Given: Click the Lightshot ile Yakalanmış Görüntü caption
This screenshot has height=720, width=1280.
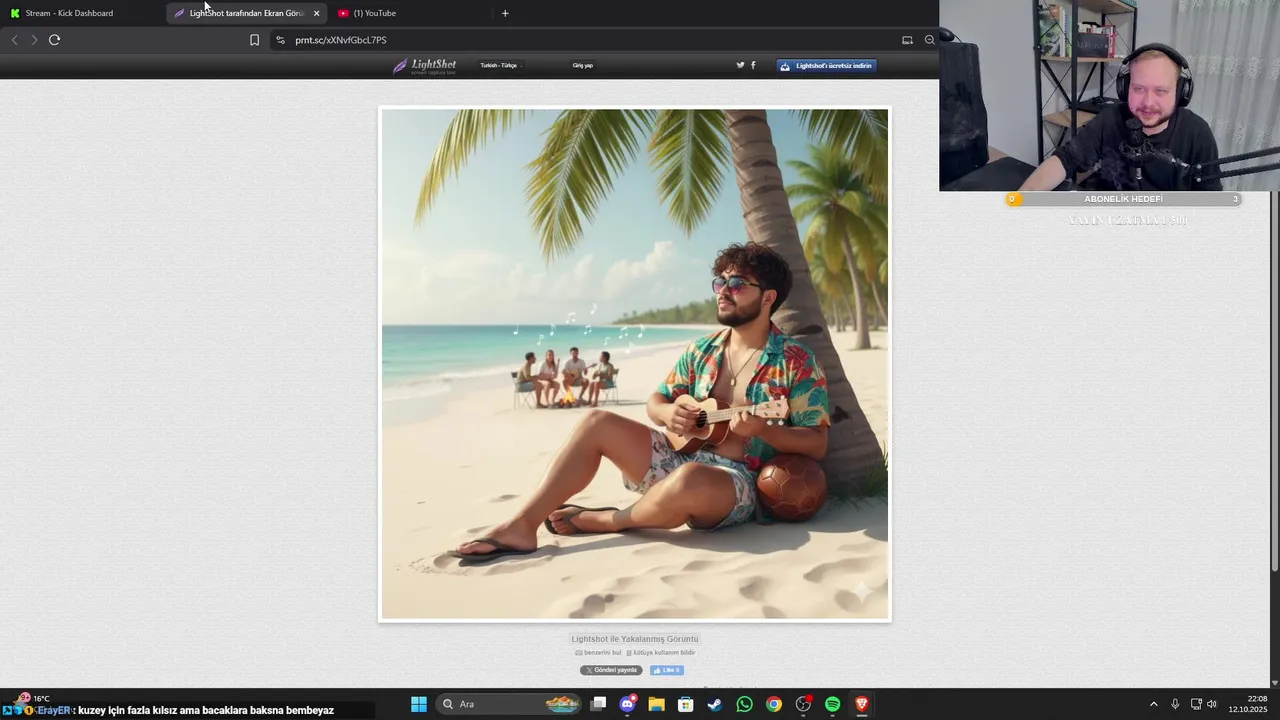Looking at the screenshot, I should (634, 639).
